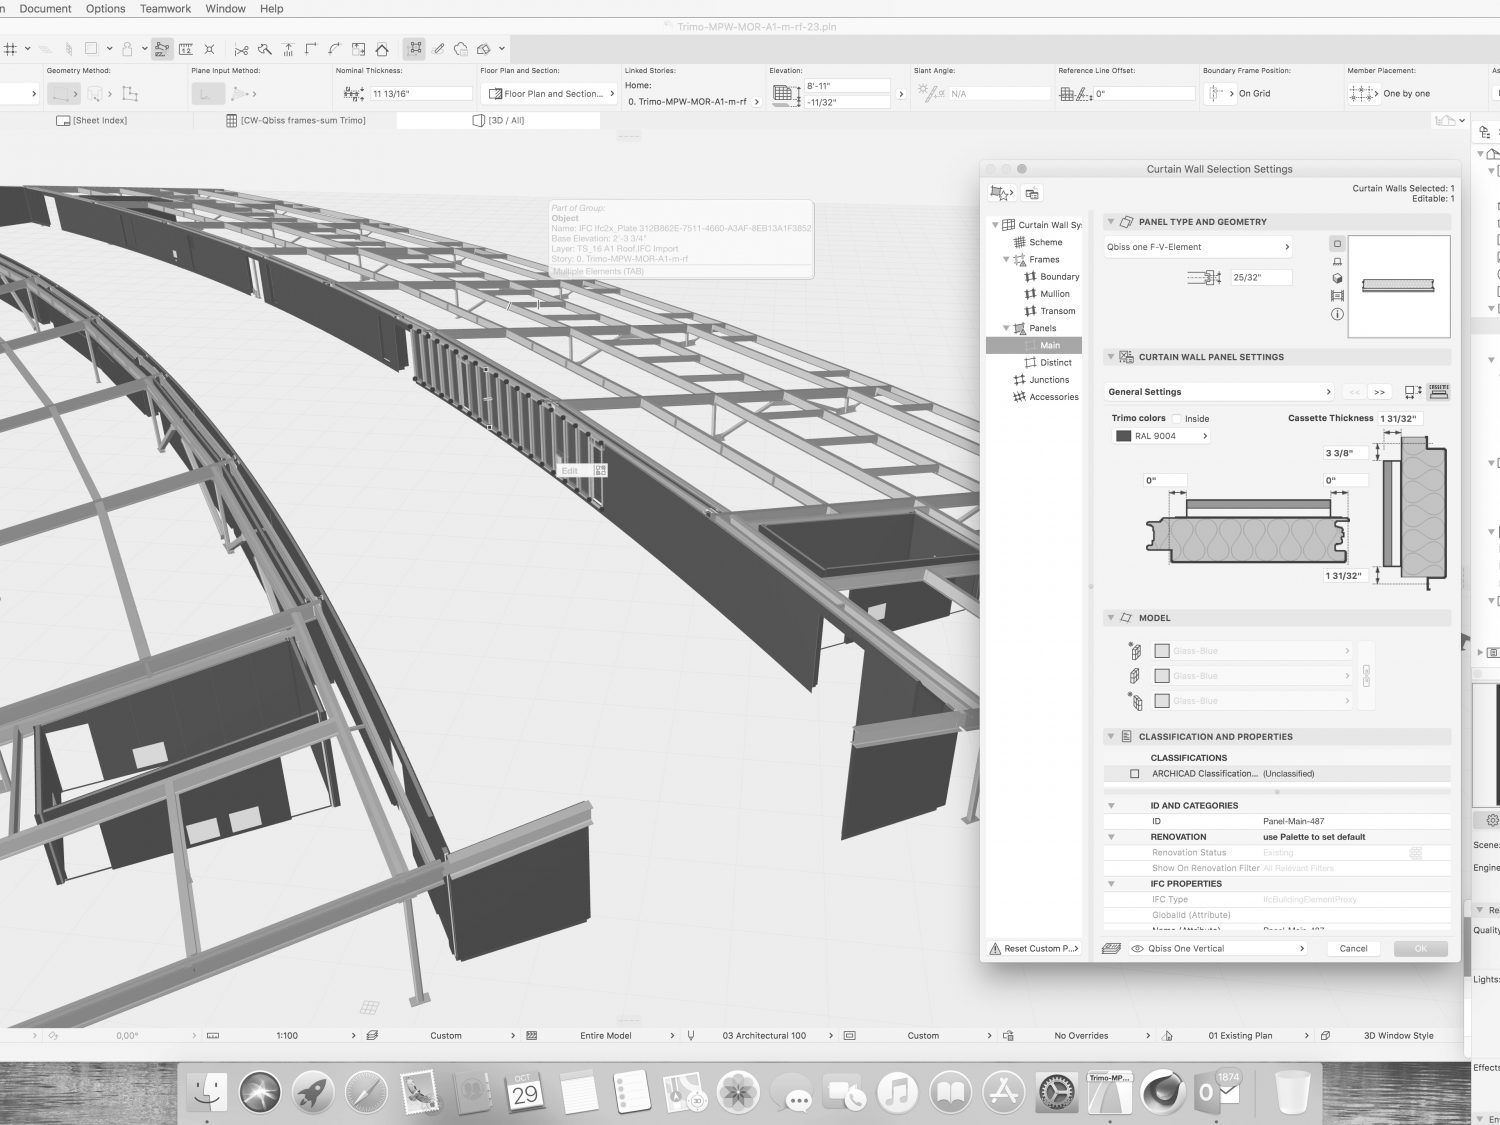This screenshot has width=1500, height=1125.
Task: Open the Qbiss one F-V-Element dropdown
Action: (x=1198, y=247)
